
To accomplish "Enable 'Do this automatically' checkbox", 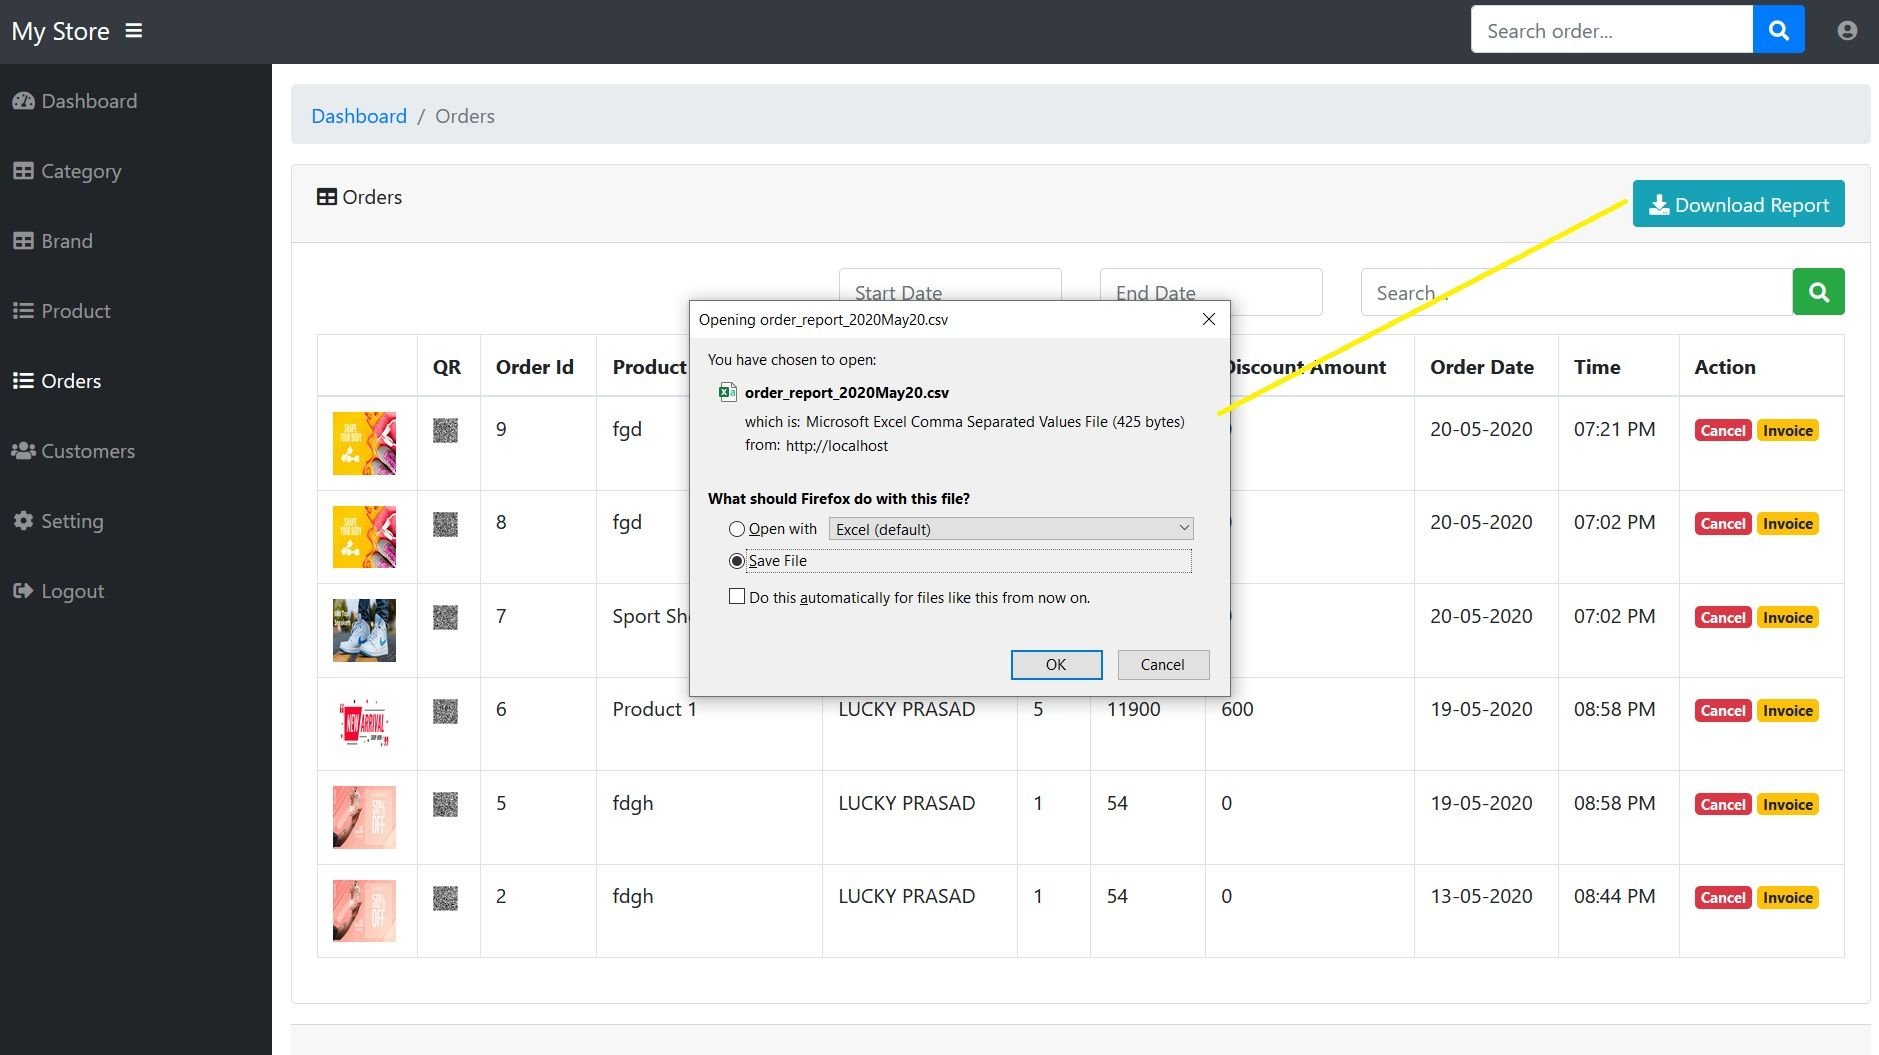I will [x=737, y=597].
